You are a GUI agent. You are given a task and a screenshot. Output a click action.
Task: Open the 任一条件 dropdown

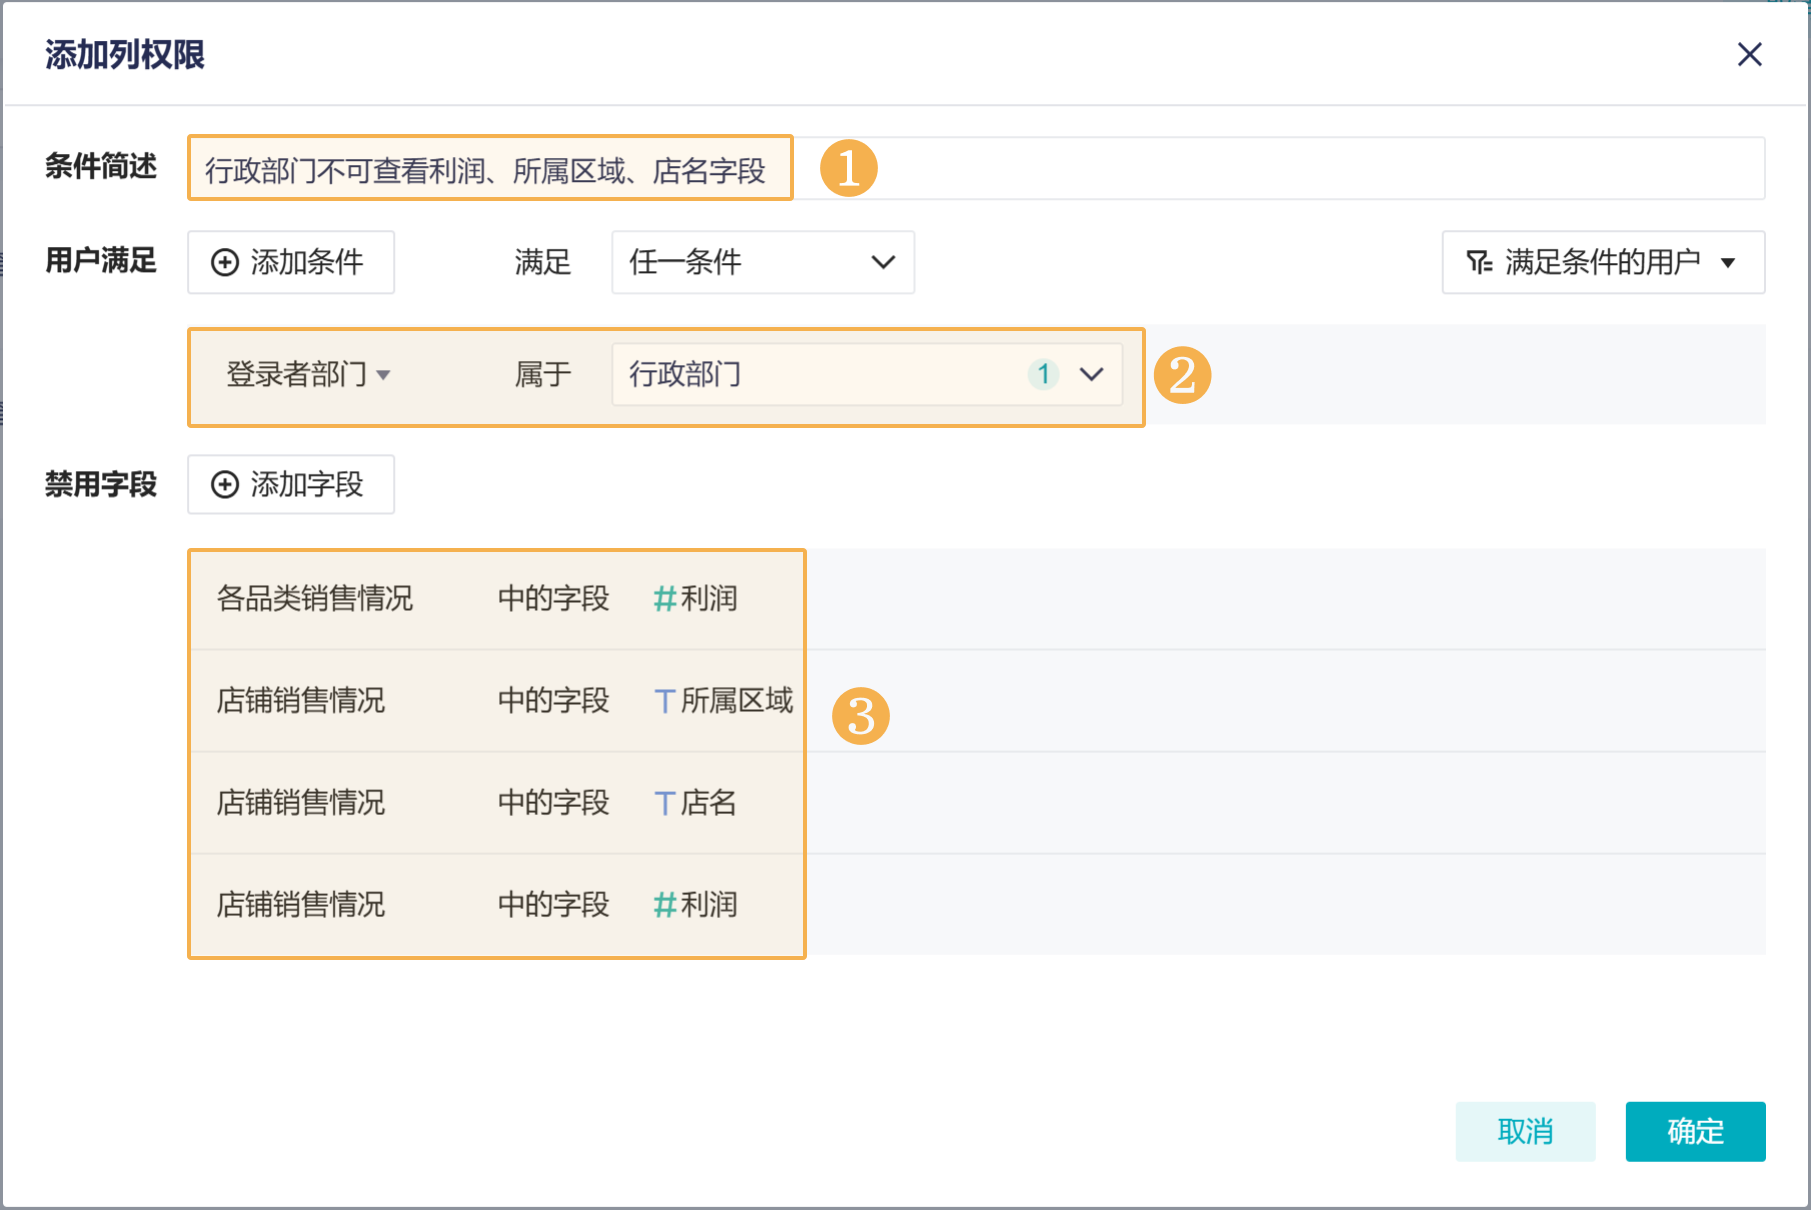pyautogui.click(x=762, y=262)
